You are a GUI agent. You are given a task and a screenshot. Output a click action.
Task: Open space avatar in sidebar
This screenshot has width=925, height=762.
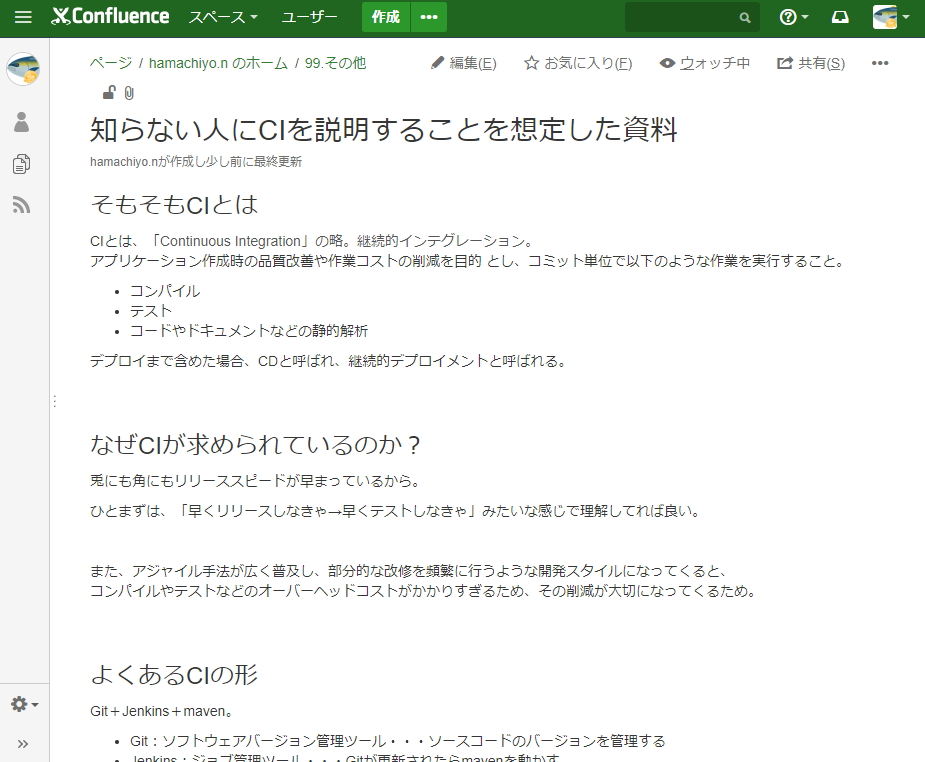(23, 68)
